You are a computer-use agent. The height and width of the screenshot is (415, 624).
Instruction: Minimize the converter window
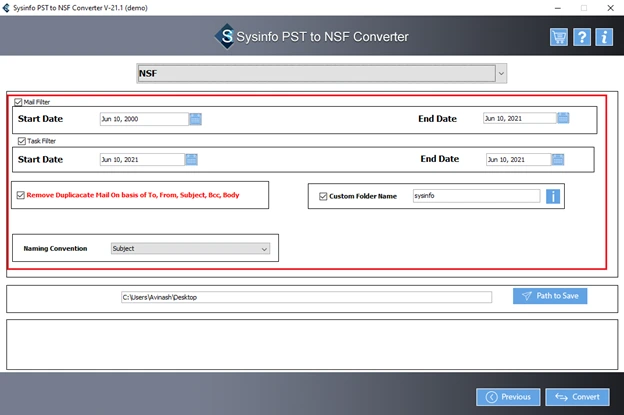(x=558, y=8)
